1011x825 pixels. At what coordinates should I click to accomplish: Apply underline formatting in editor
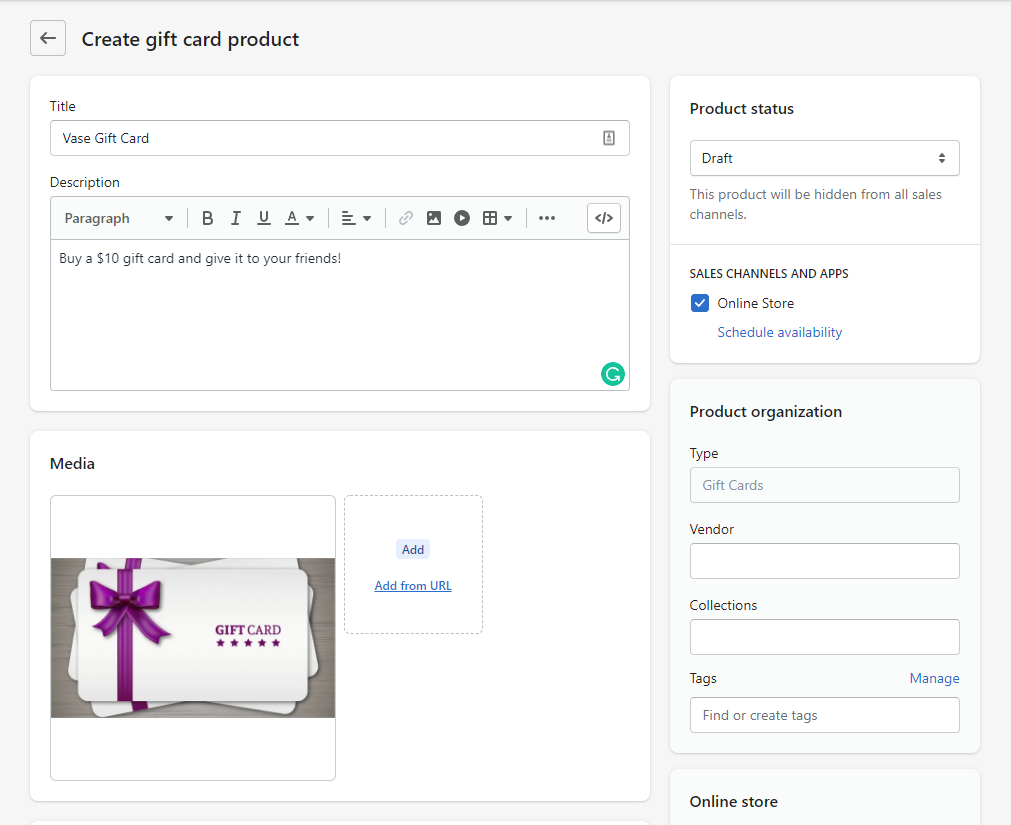[x=264, y=218]
